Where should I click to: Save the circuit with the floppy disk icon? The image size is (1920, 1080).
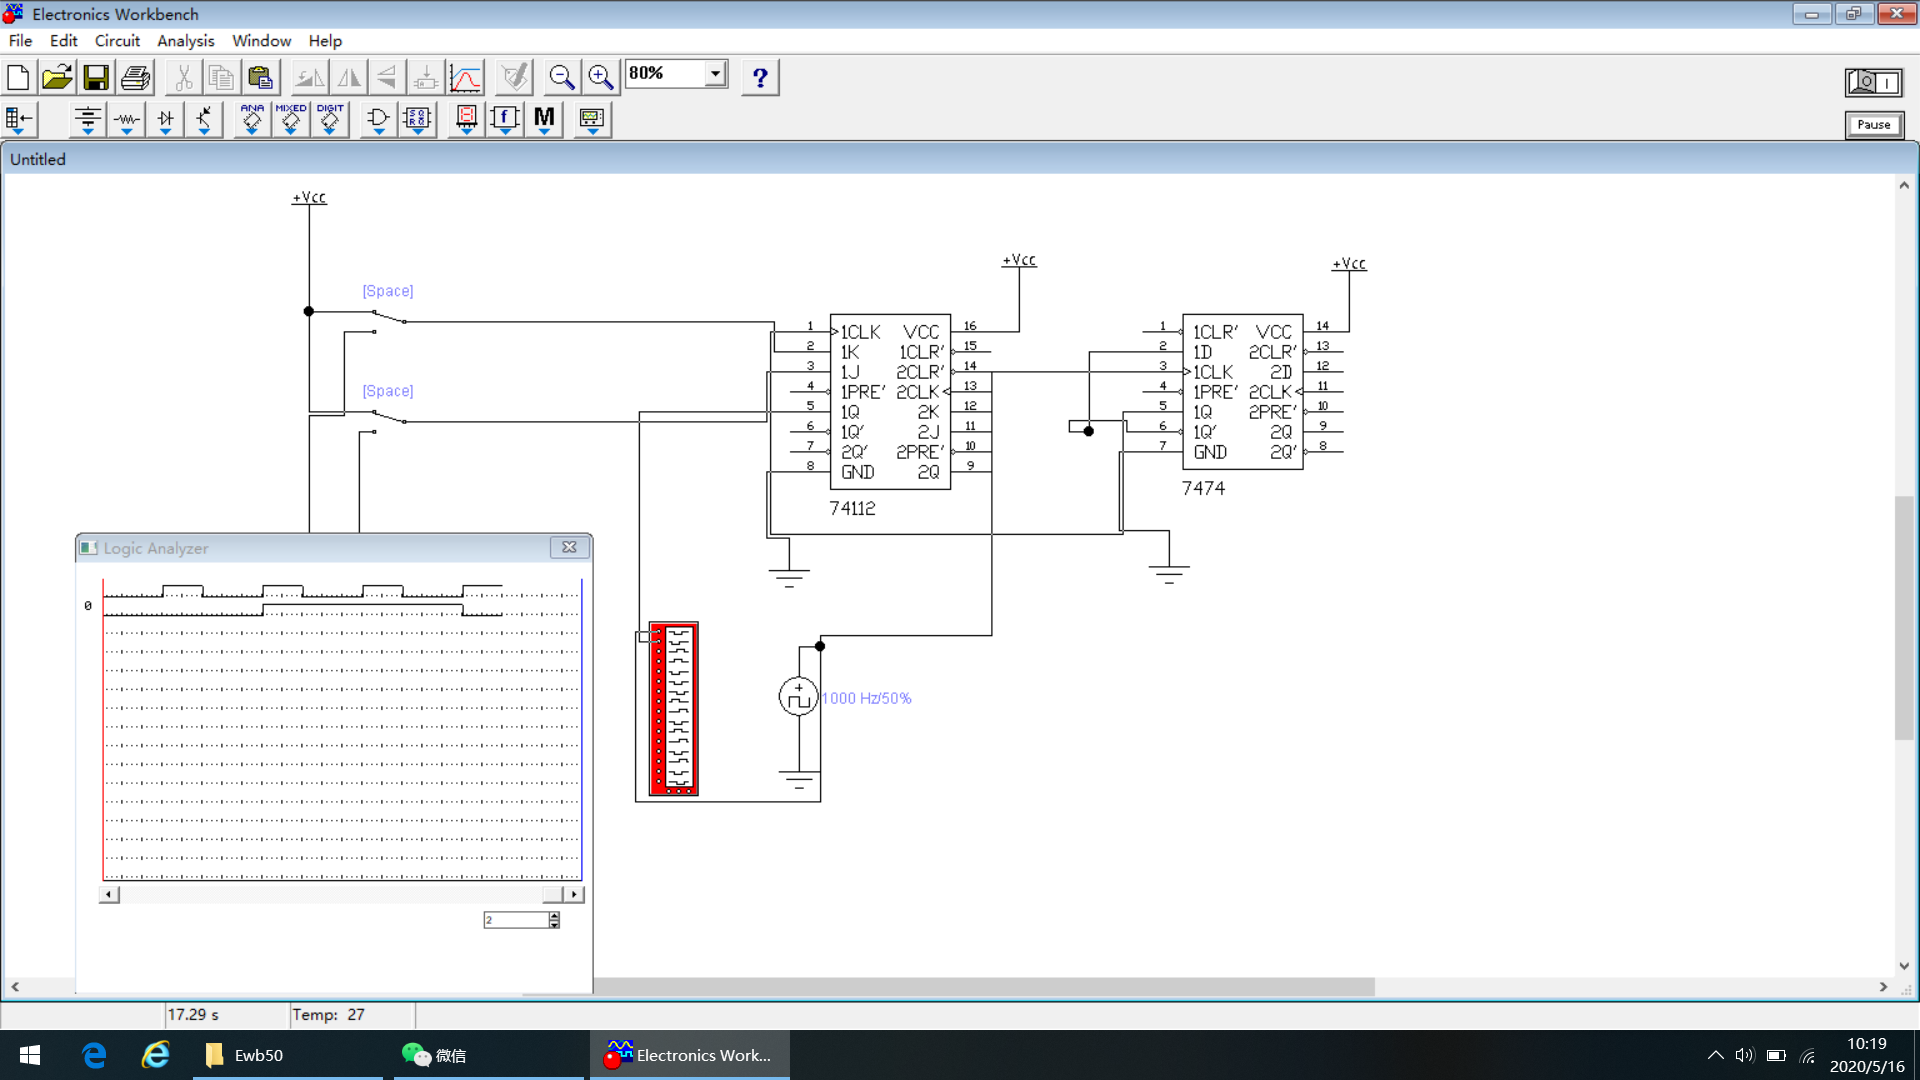click(x=96, y=77)
